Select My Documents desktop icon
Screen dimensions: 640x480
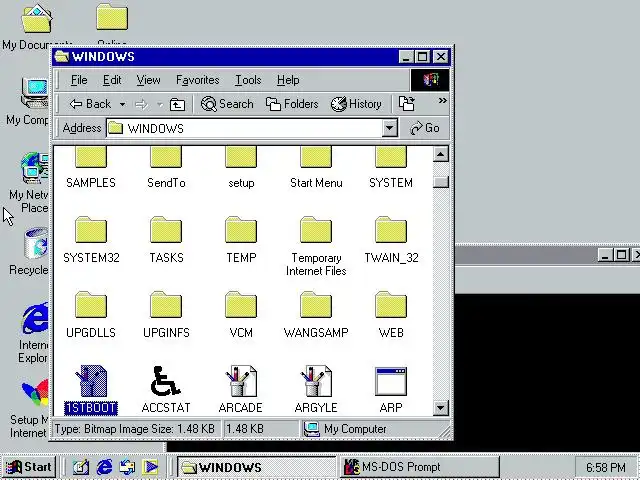point(36,27)
